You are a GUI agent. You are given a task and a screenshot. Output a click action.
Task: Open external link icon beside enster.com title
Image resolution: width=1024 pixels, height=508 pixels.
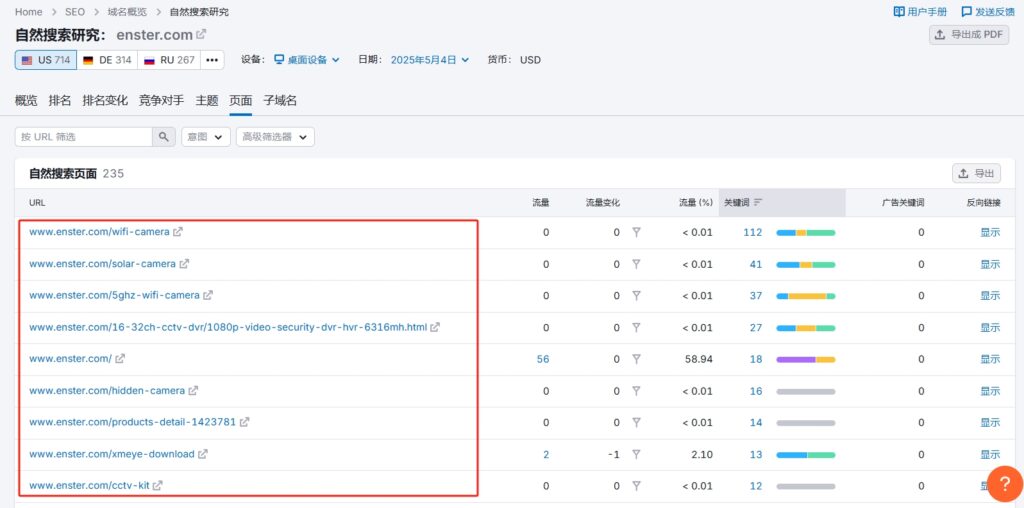point(202,34)
